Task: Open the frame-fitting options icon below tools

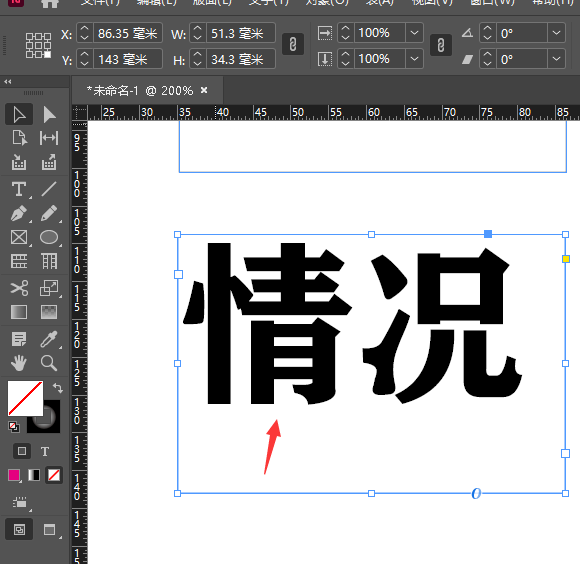Action: click(20, 503)
